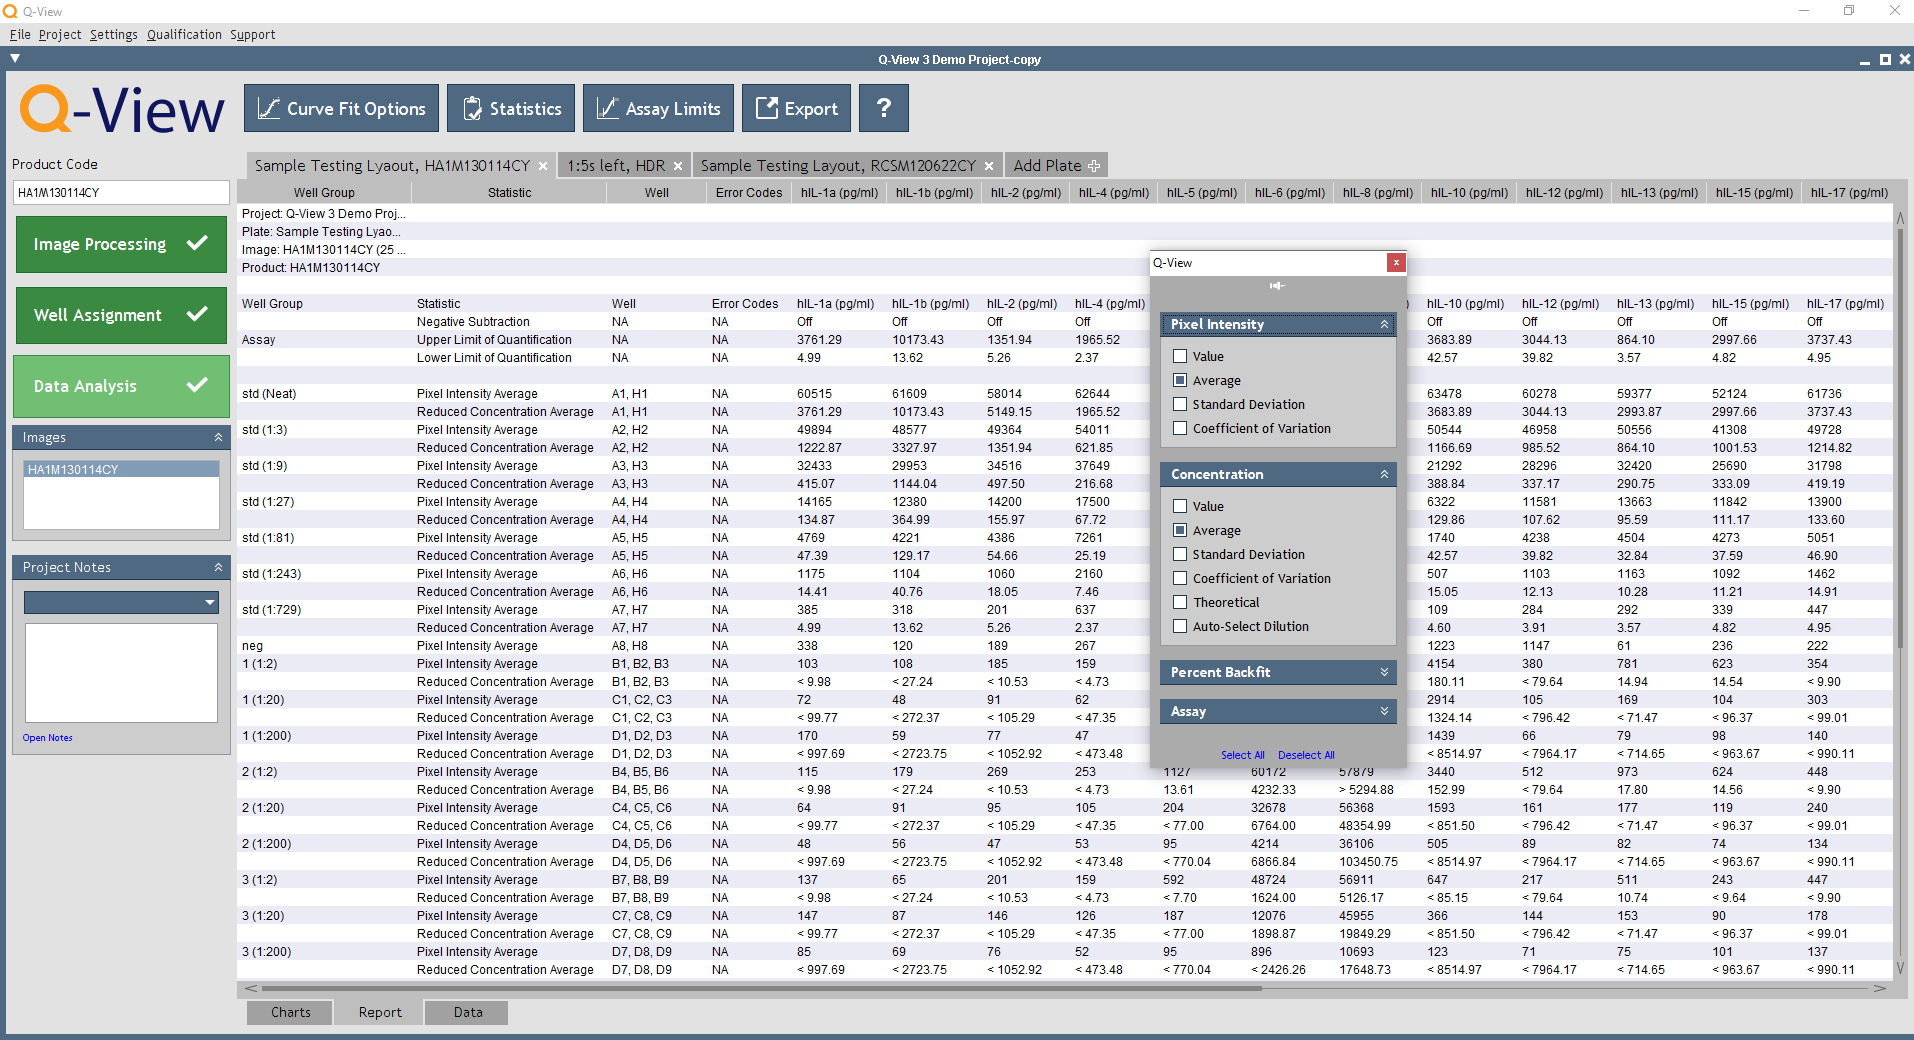Toggle Pixel Intensity Average checkbox

pyautogui.click(x=1180, y=380)
